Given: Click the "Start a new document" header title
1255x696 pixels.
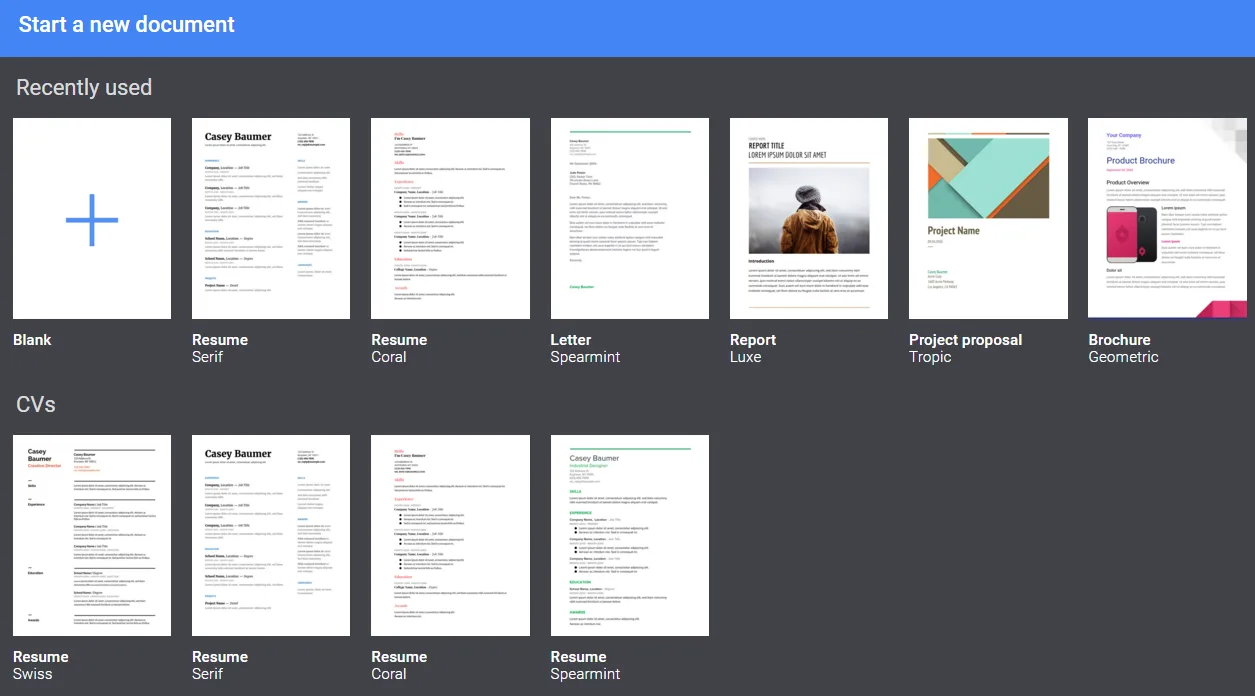Looking at the screenshot, I should tap(127, 25).
